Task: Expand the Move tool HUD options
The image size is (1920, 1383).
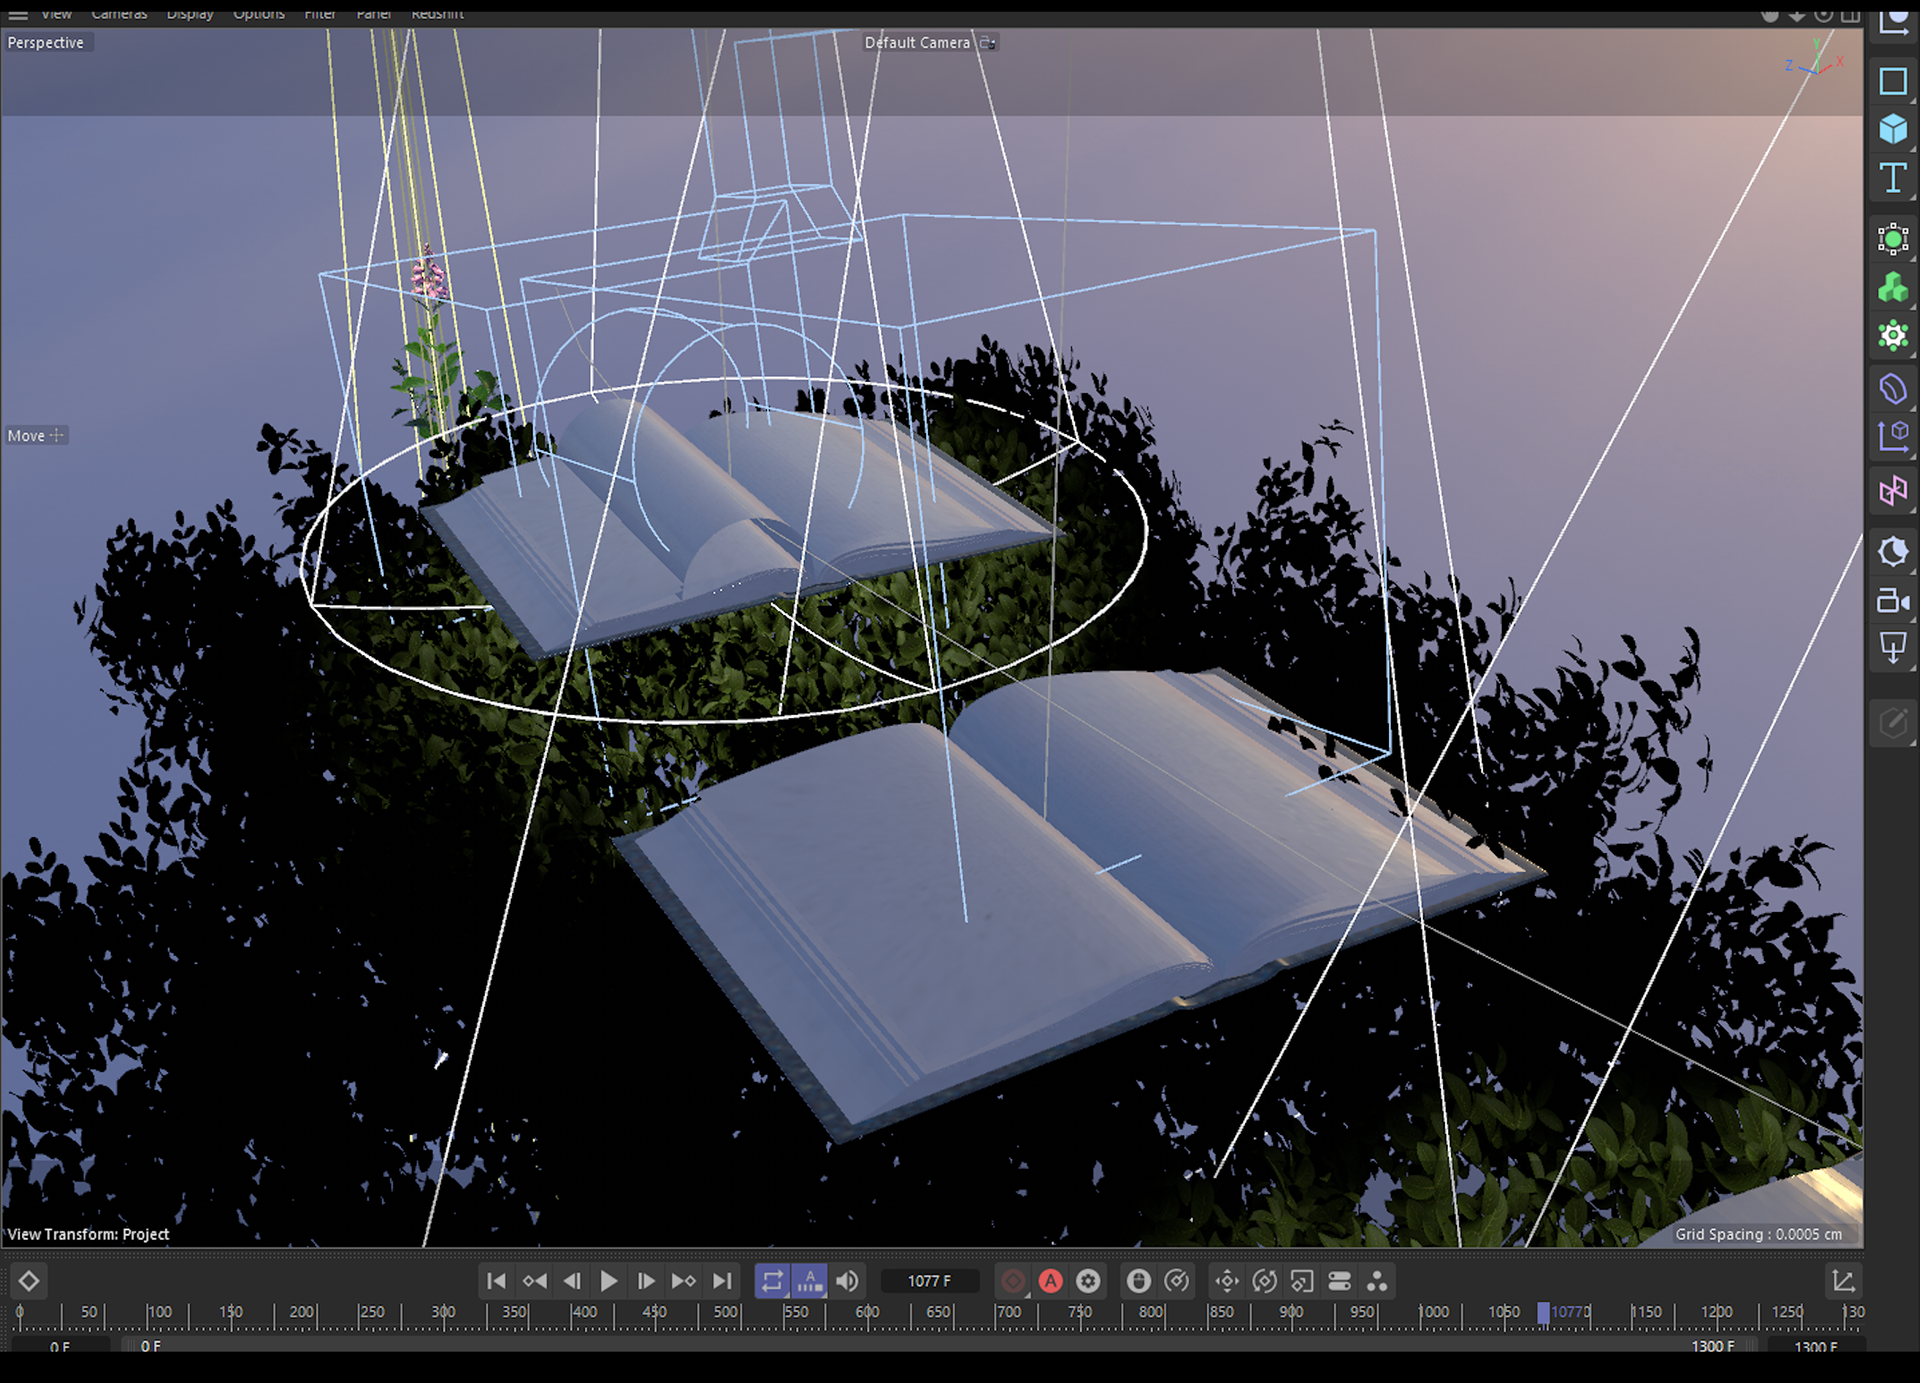Action: pyautogui.click(x=58, y=436)
